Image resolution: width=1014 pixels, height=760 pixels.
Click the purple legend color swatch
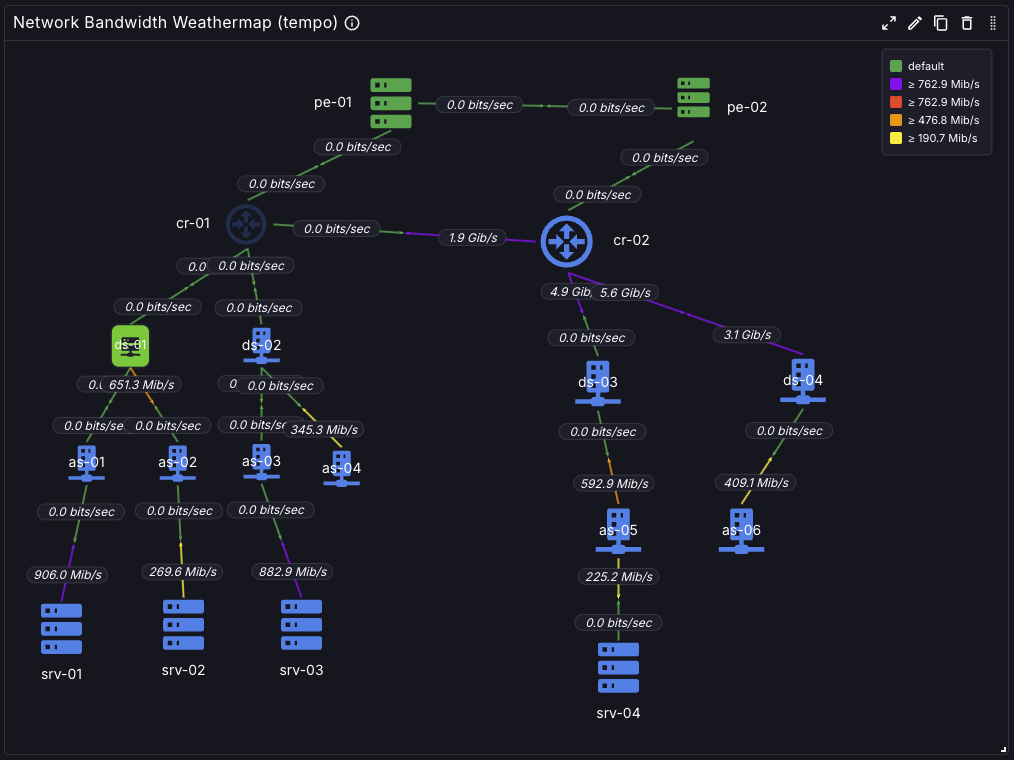(896, 84)
